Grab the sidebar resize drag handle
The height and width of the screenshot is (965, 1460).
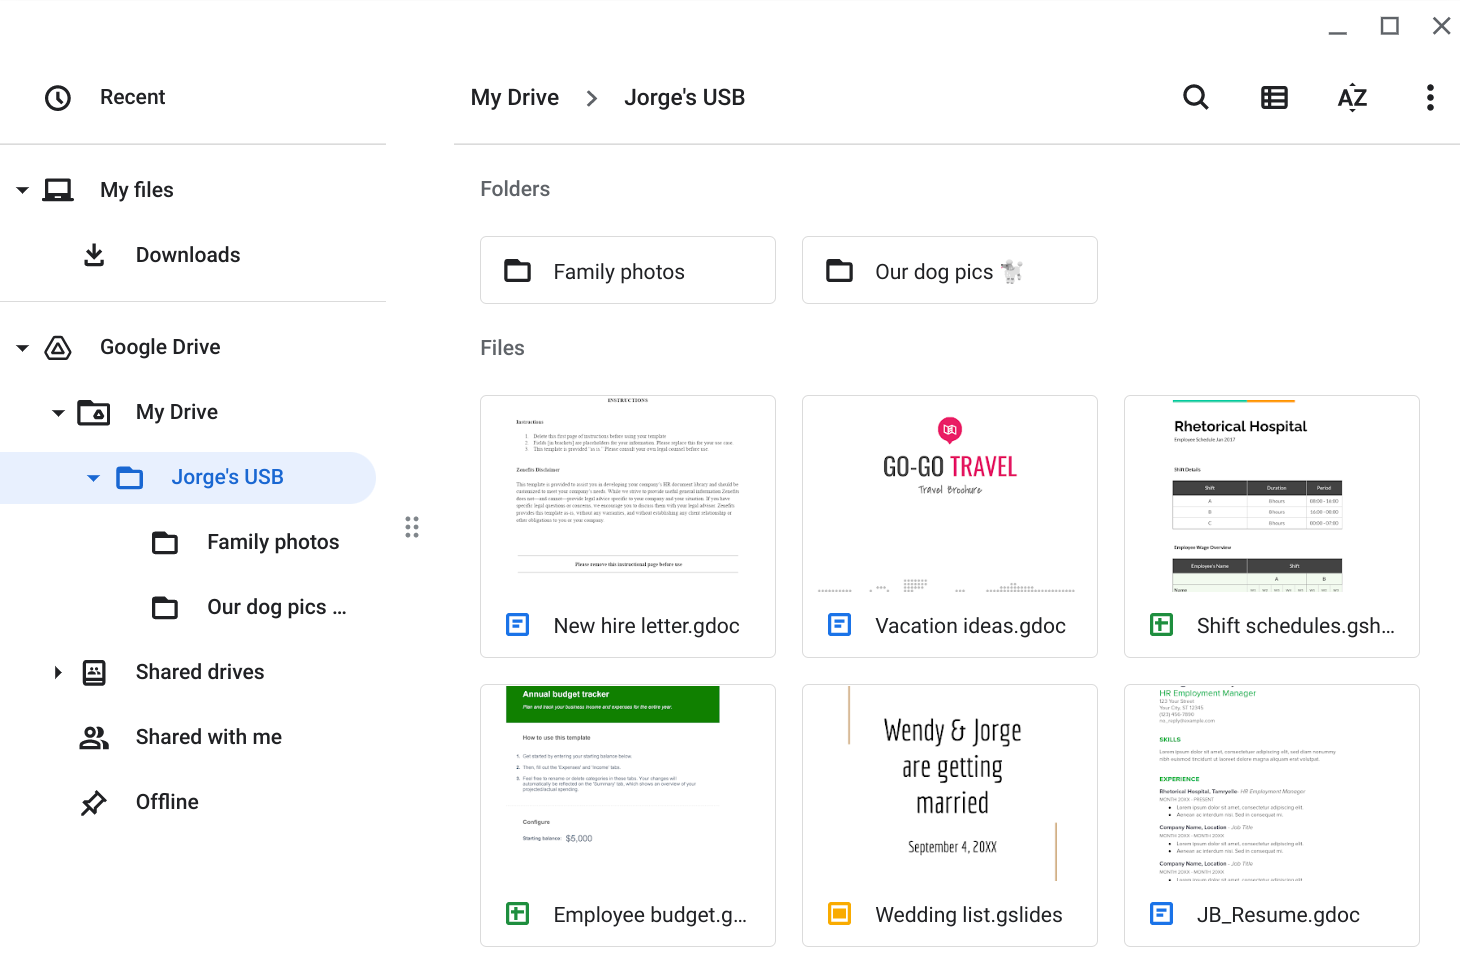tap(412, 527)
